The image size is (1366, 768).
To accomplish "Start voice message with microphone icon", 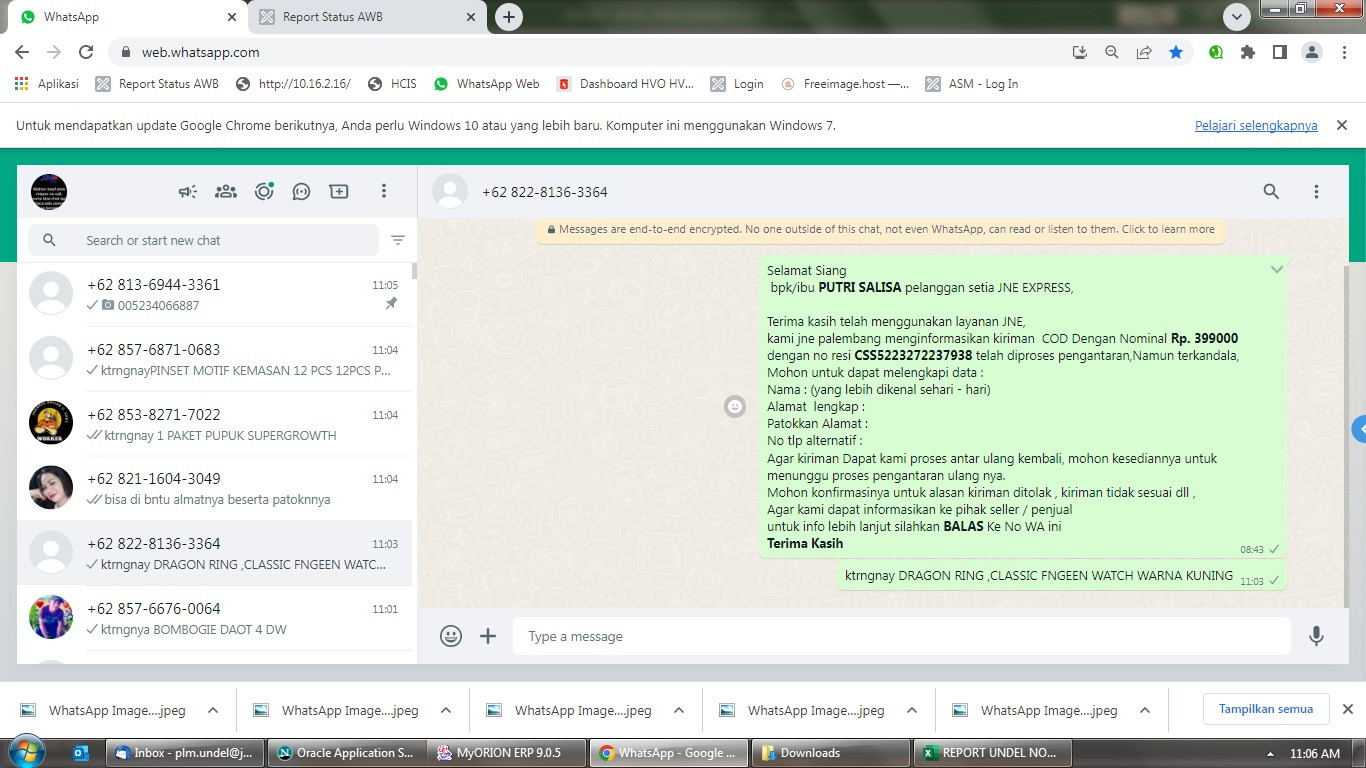I will click(x=1316, y=636).
